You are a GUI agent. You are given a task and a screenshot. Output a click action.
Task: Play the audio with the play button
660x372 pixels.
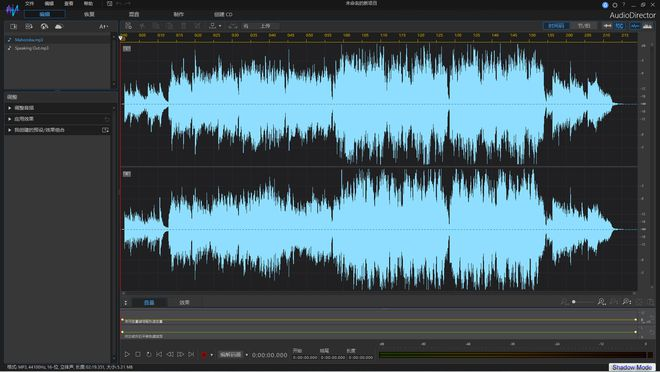[127, 355]
